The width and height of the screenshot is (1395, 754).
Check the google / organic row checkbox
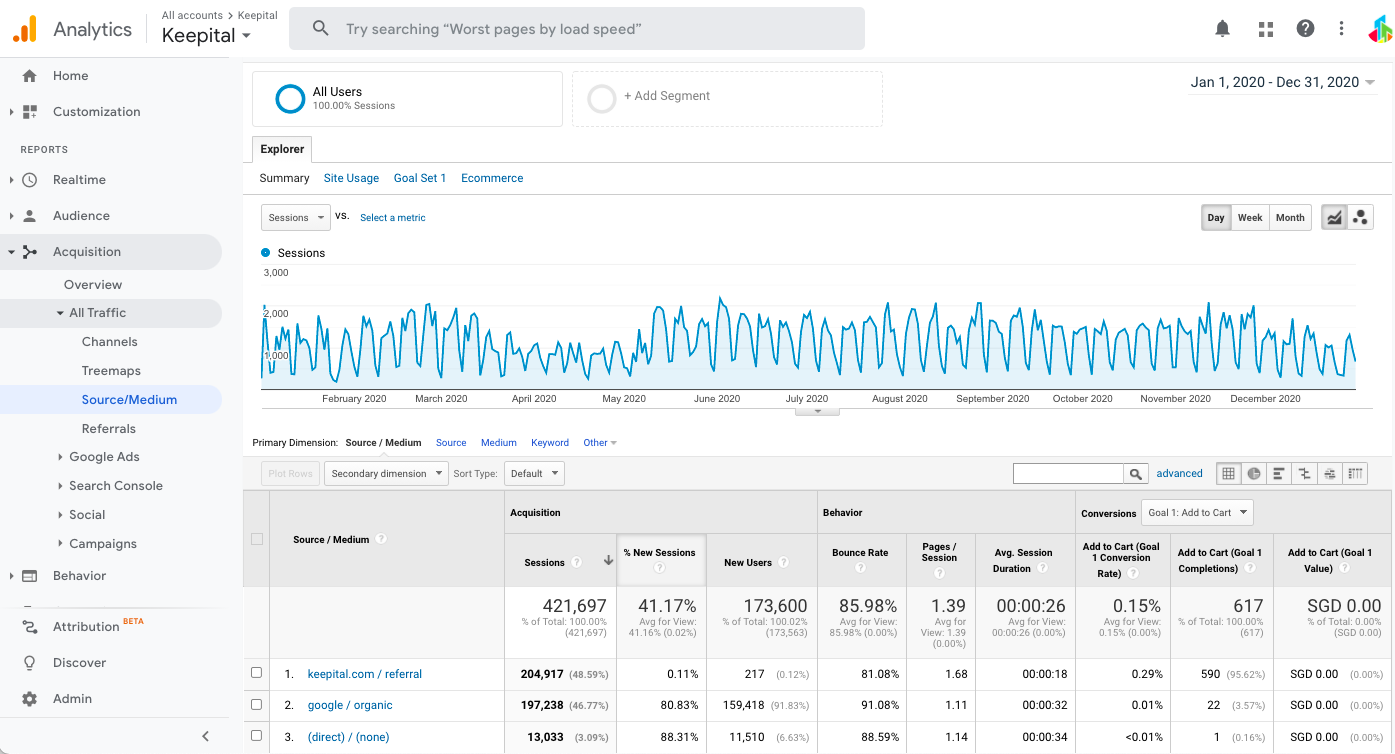pos(257,704)
